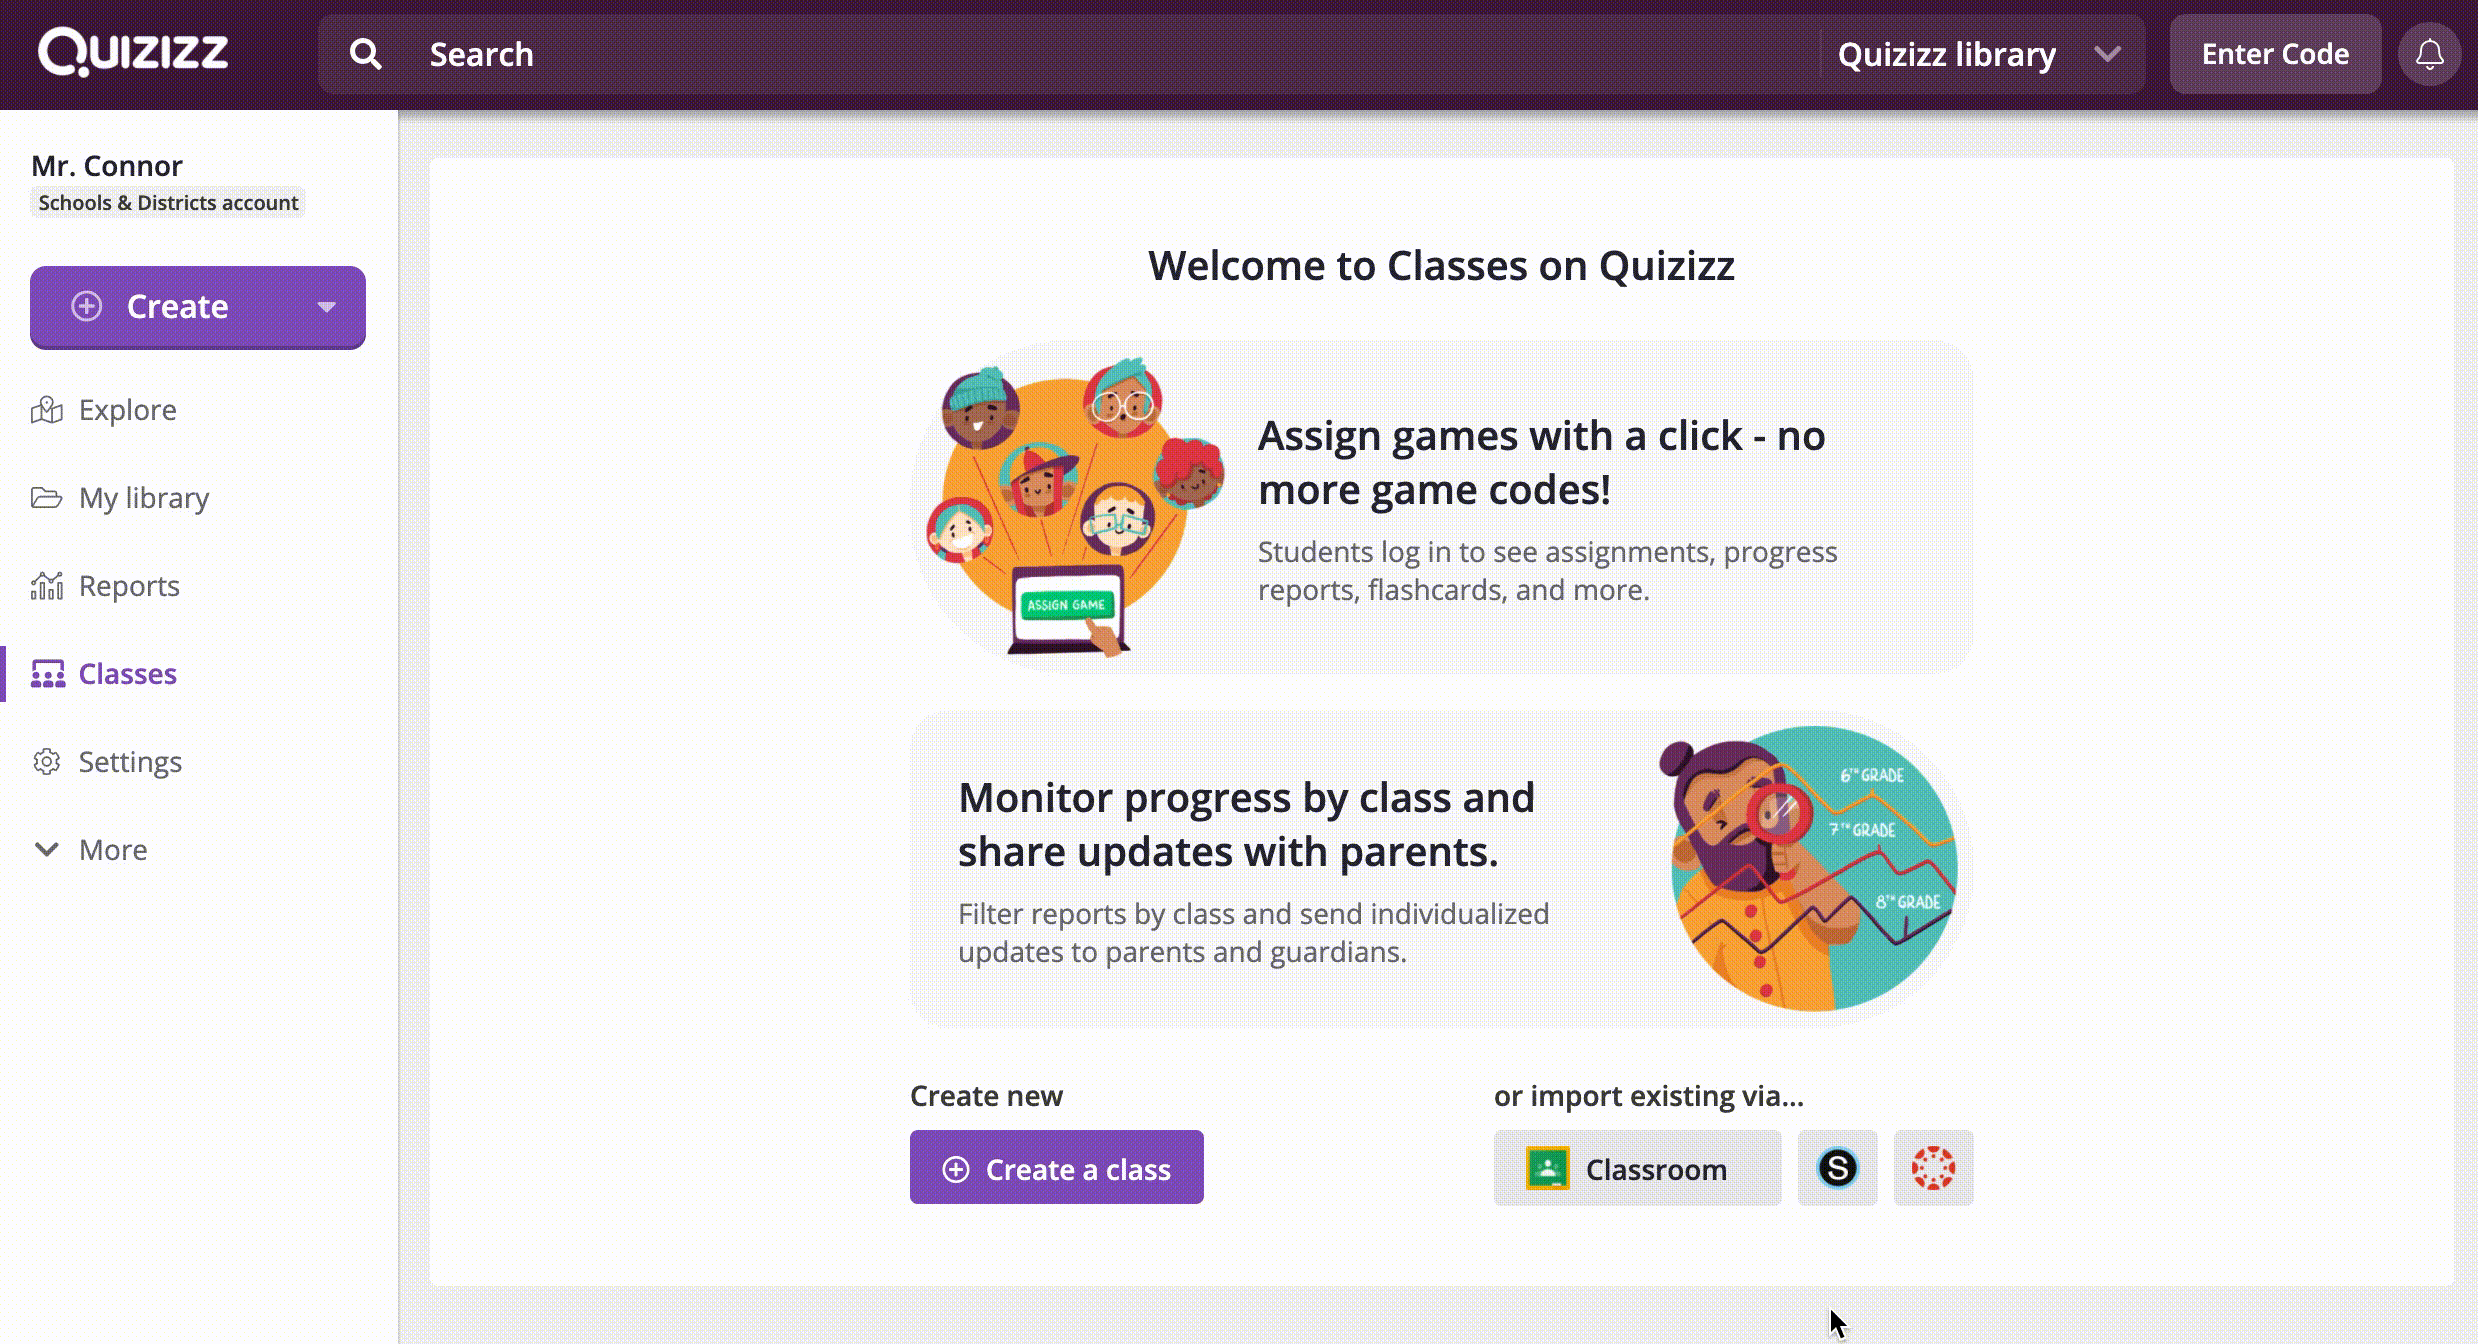The width and height of the screenshot is (2478, 1344).
Task: Click the Enter Code button
Action: (x=2275, y=53)
